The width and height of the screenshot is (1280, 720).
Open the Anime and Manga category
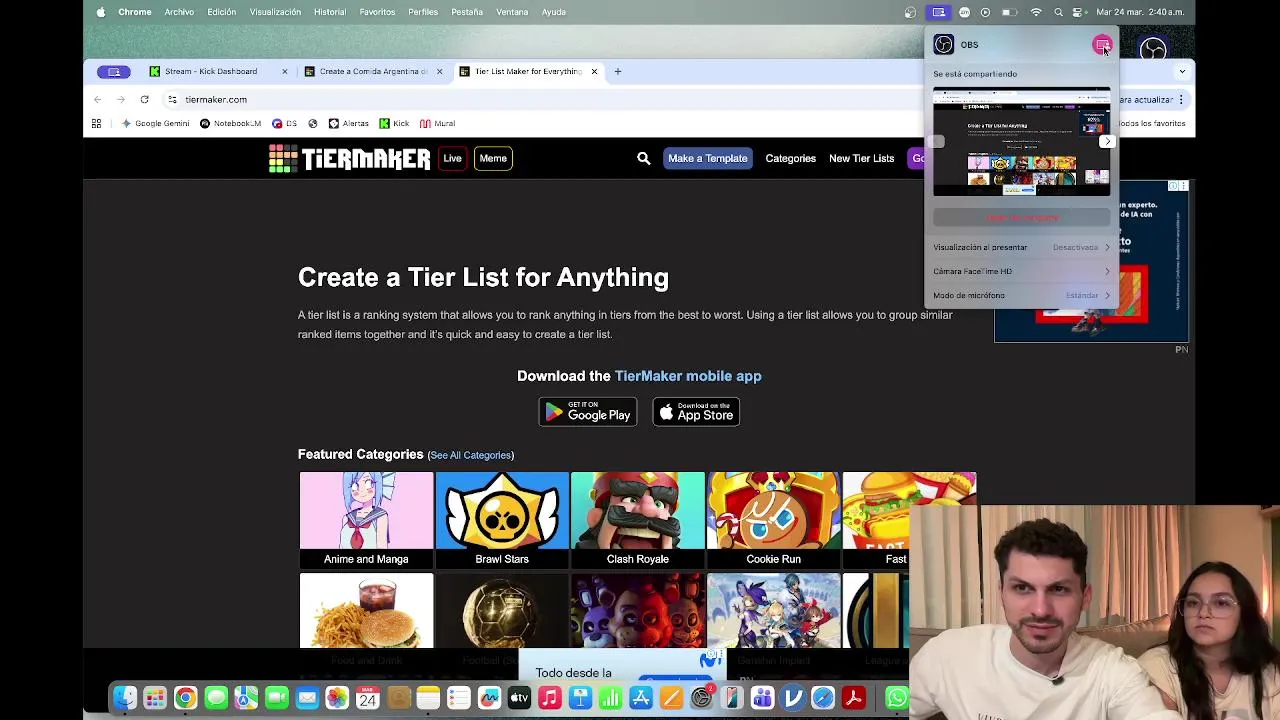(x=366, y=520)
